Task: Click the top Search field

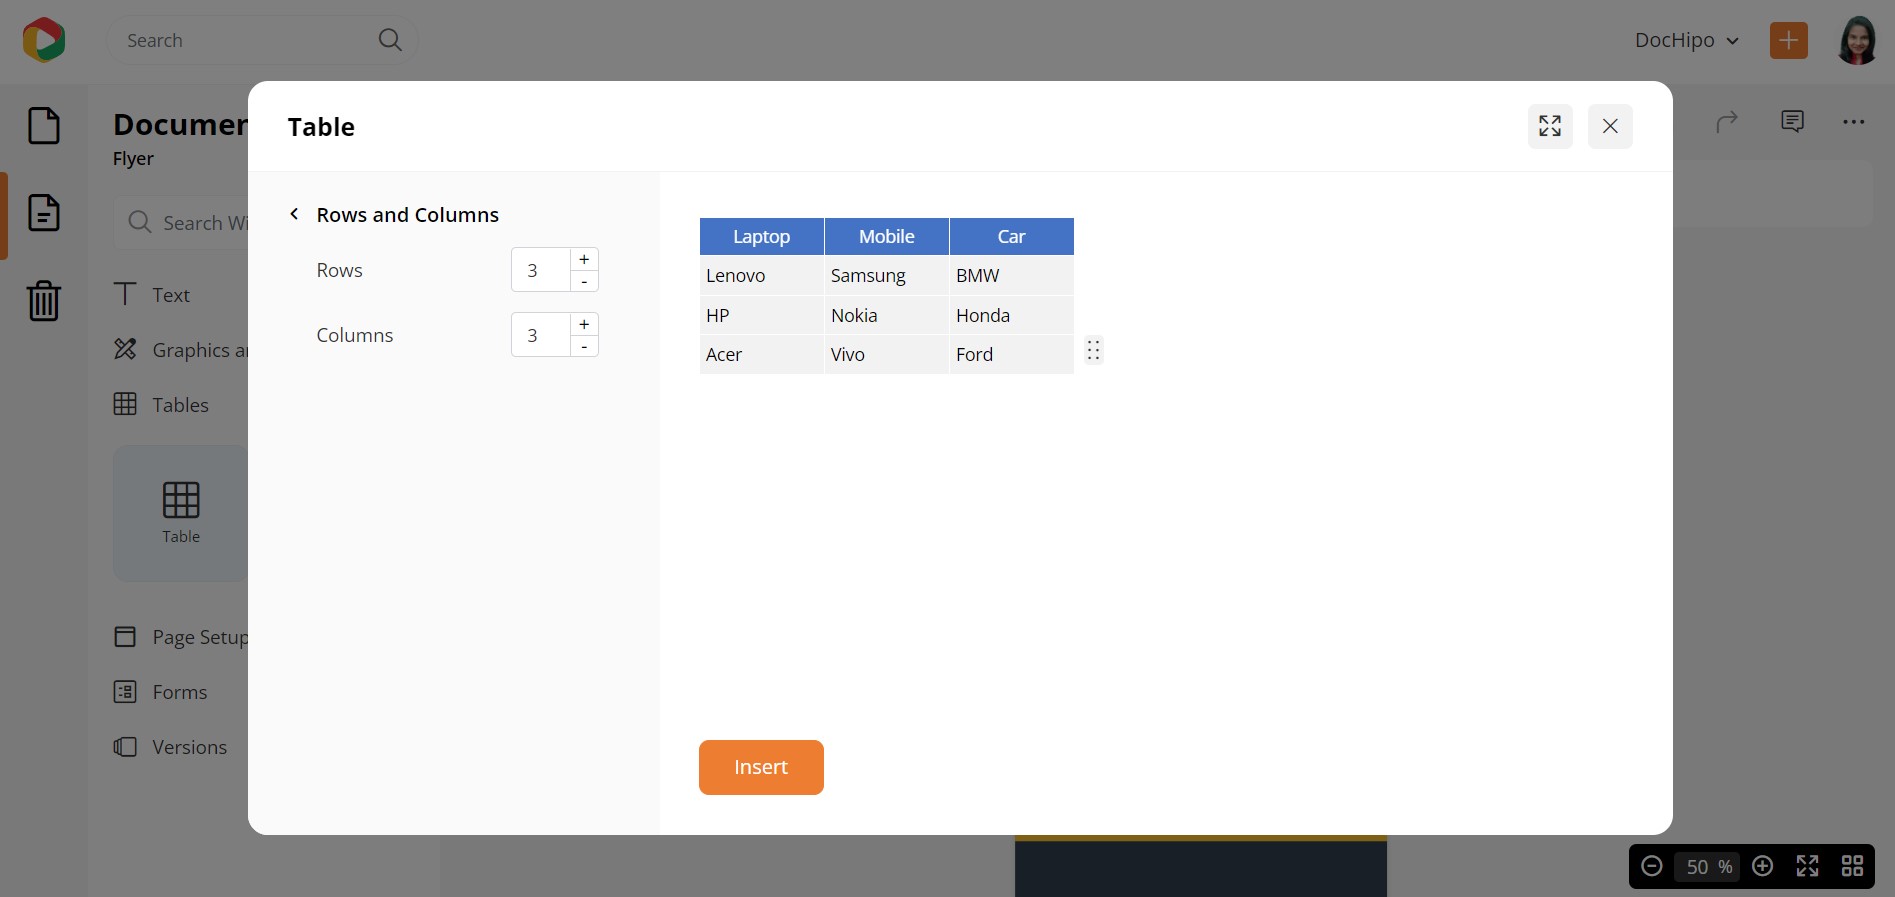Action: point(262,40)
